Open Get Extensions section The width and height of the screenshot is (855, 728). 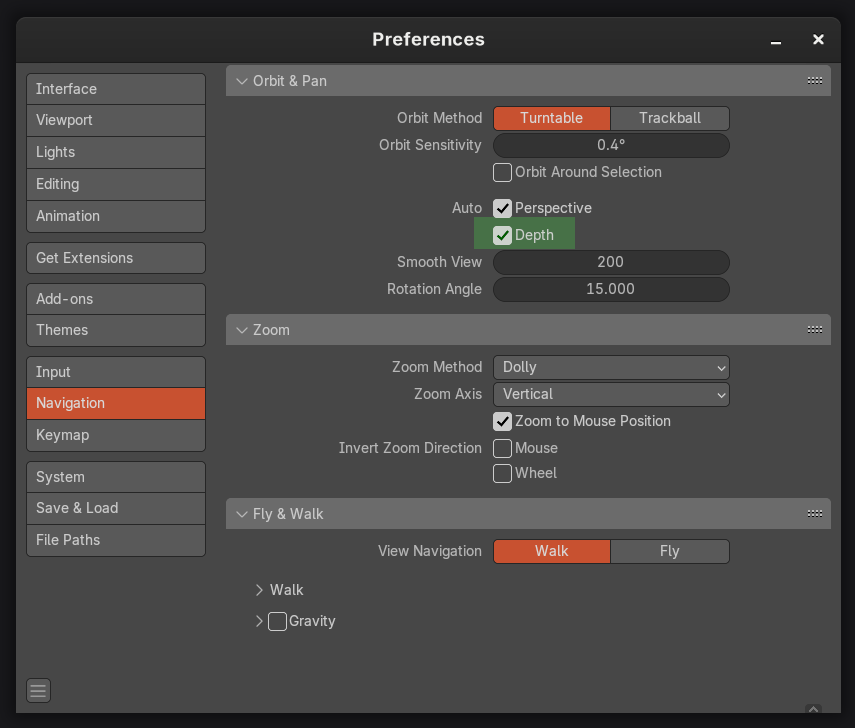click(x=116, y=258)
